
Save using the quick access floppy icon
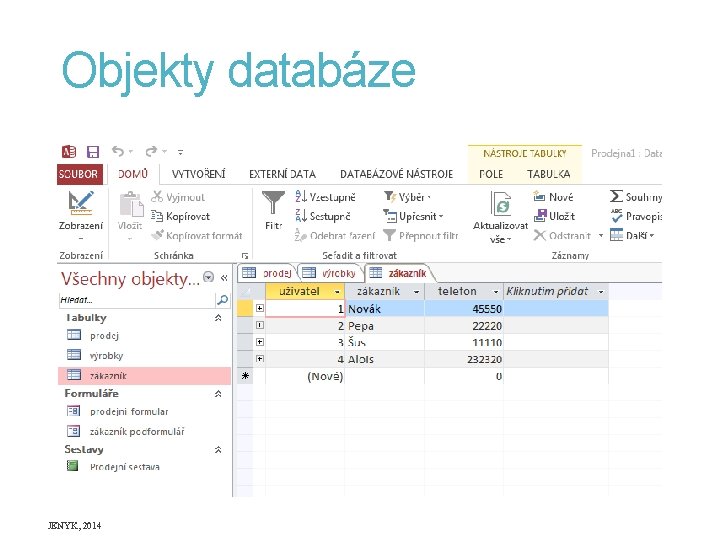[x=93, y=152]
